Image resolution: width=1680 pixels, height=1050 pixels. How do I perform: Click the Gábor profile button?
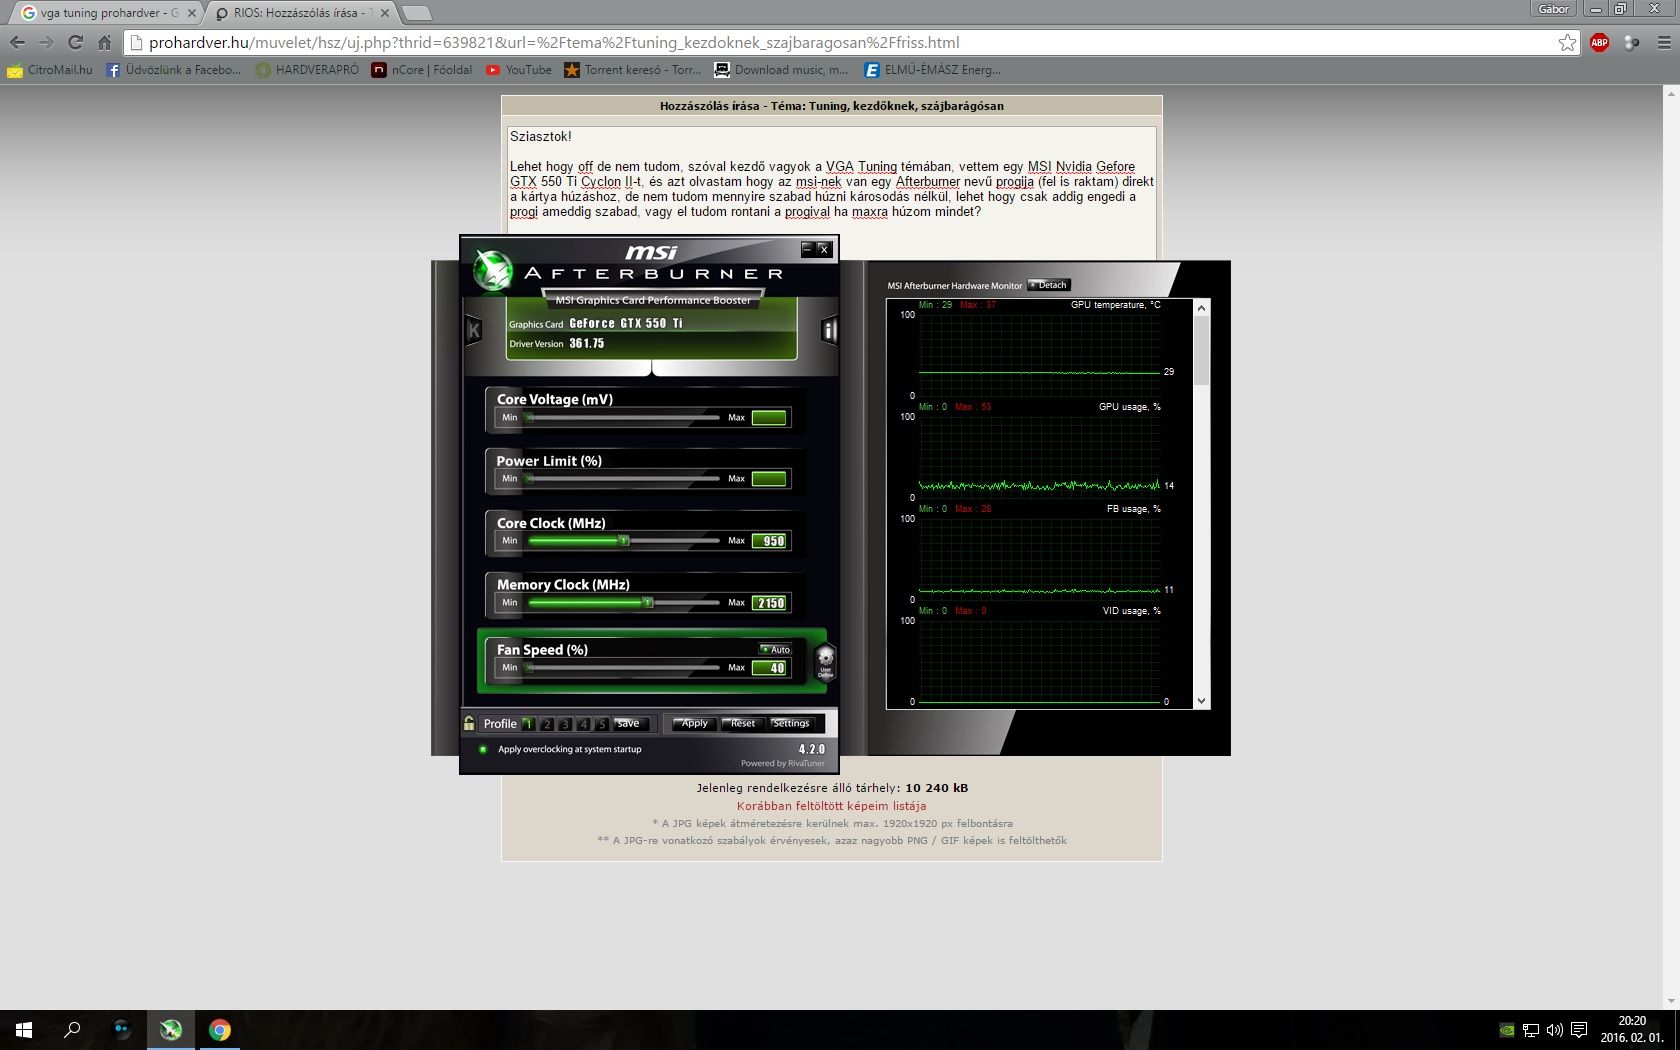point(1553,8)
